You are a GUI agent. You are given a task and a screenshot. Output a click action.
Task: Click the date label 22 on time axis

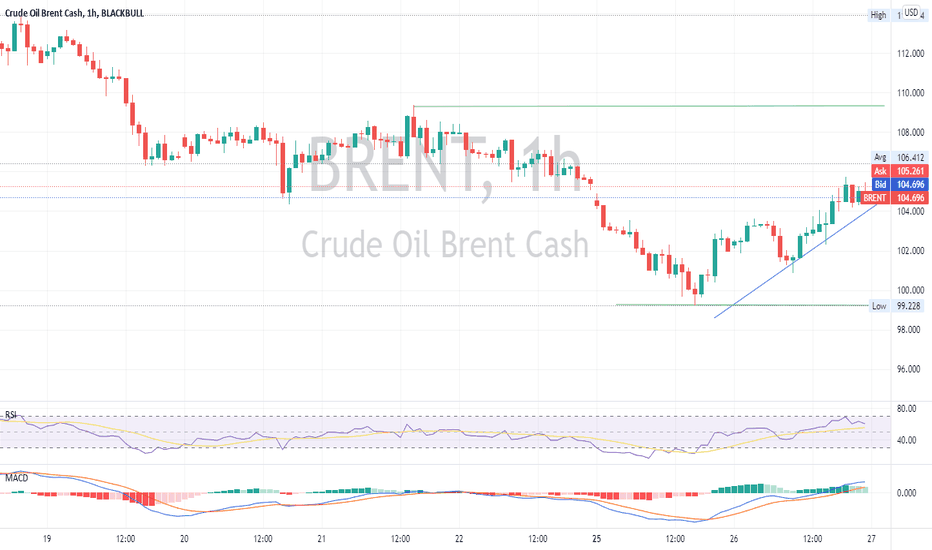(459, 539)
